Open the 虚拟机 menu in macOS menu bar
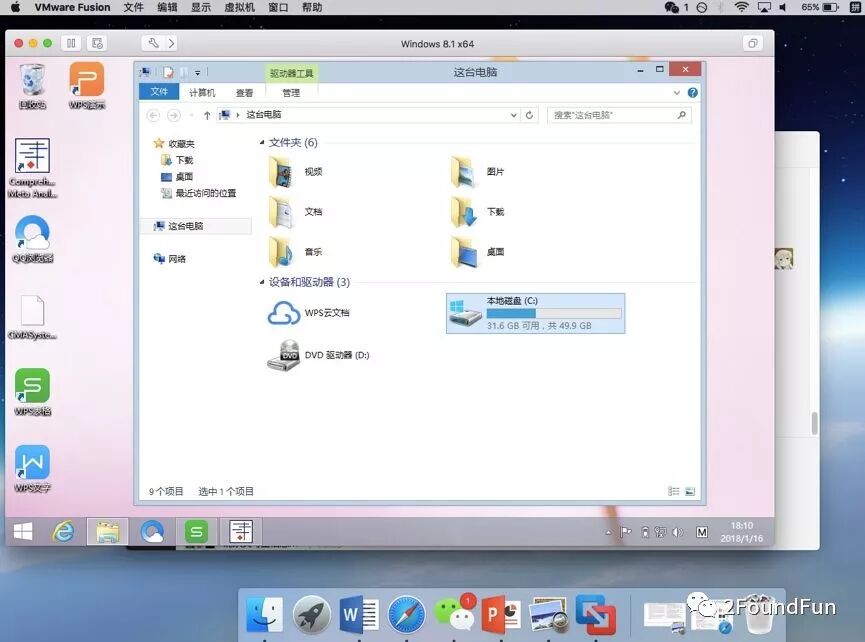The image size is (865, 642). coord(239,7)
